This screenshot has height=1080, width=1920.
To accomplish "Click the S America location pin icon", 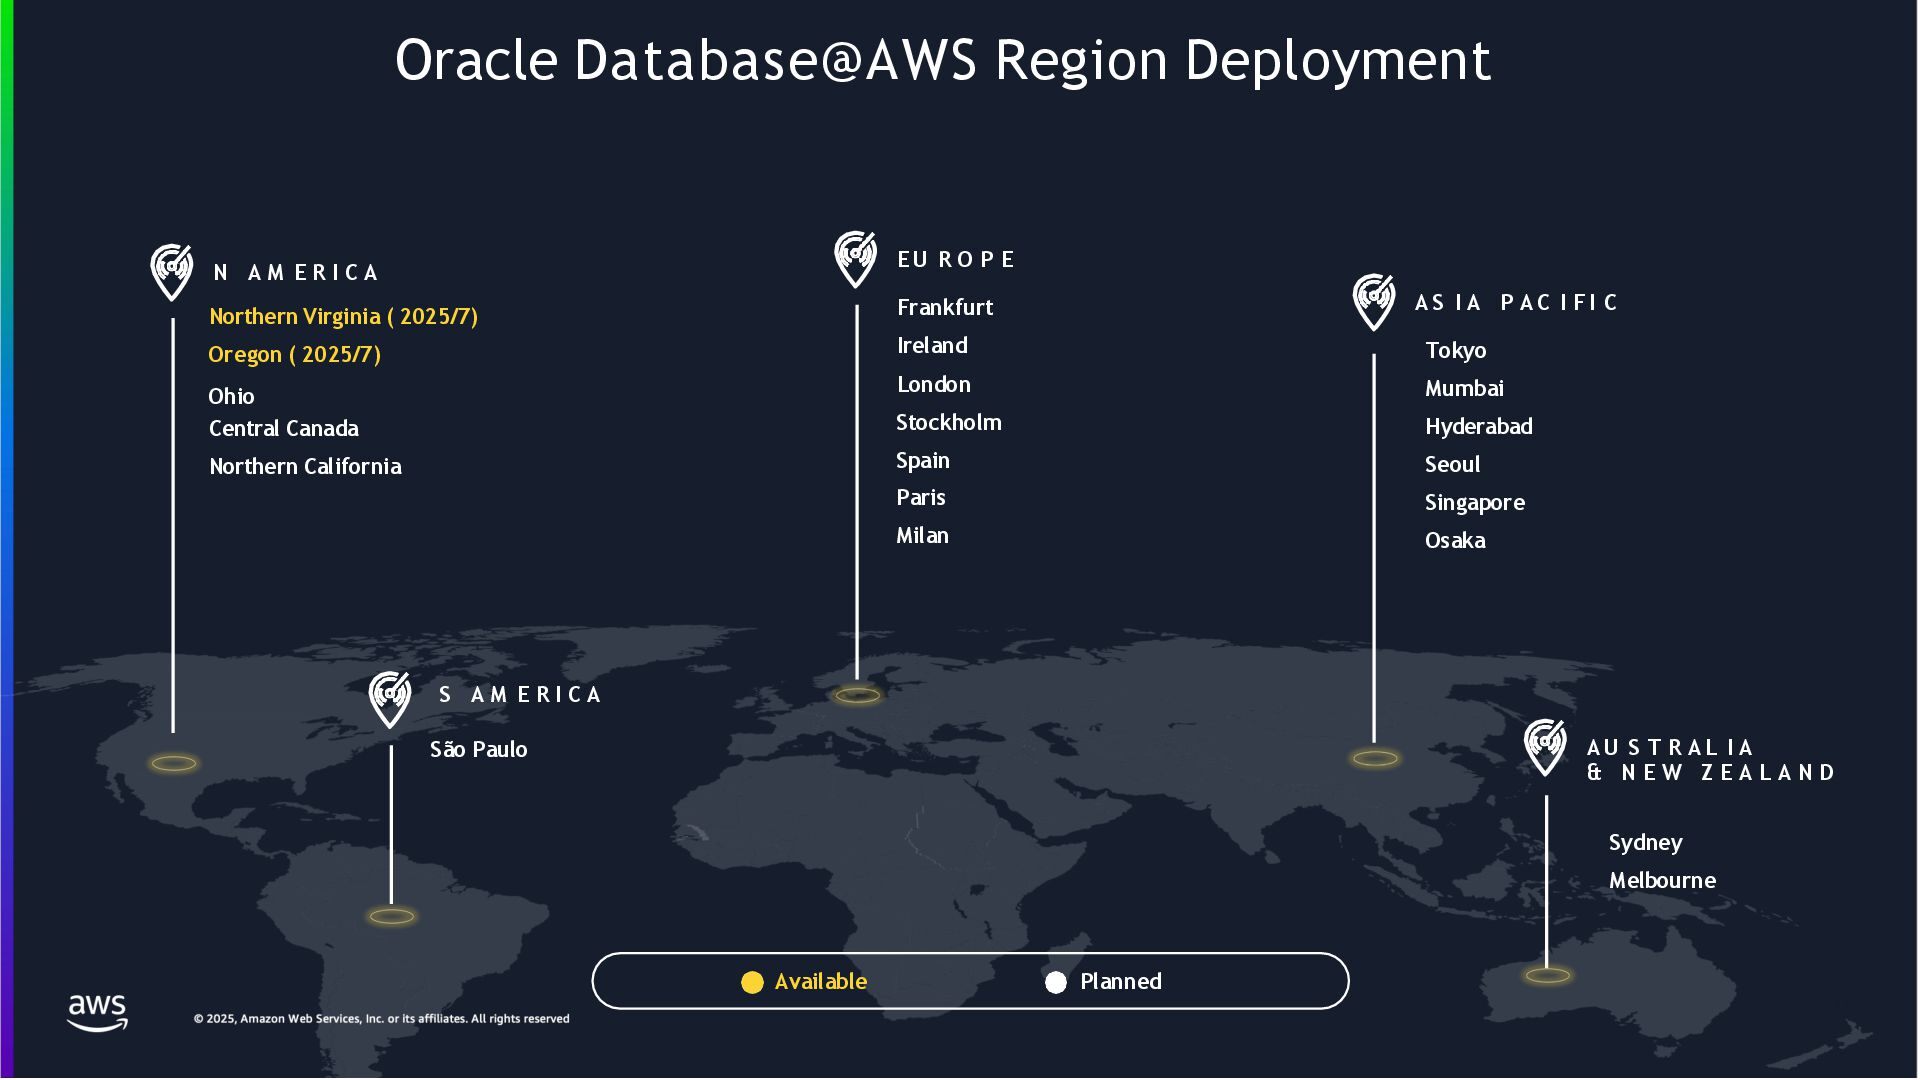I will click(389, 698).
